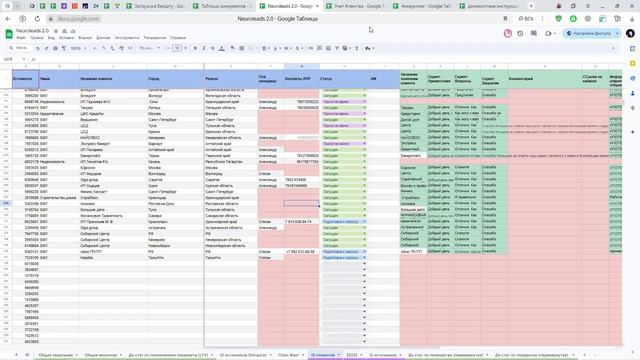Open the functions sigma icon
This screenshot has width=640, height=360.
(x=357, y=48)
